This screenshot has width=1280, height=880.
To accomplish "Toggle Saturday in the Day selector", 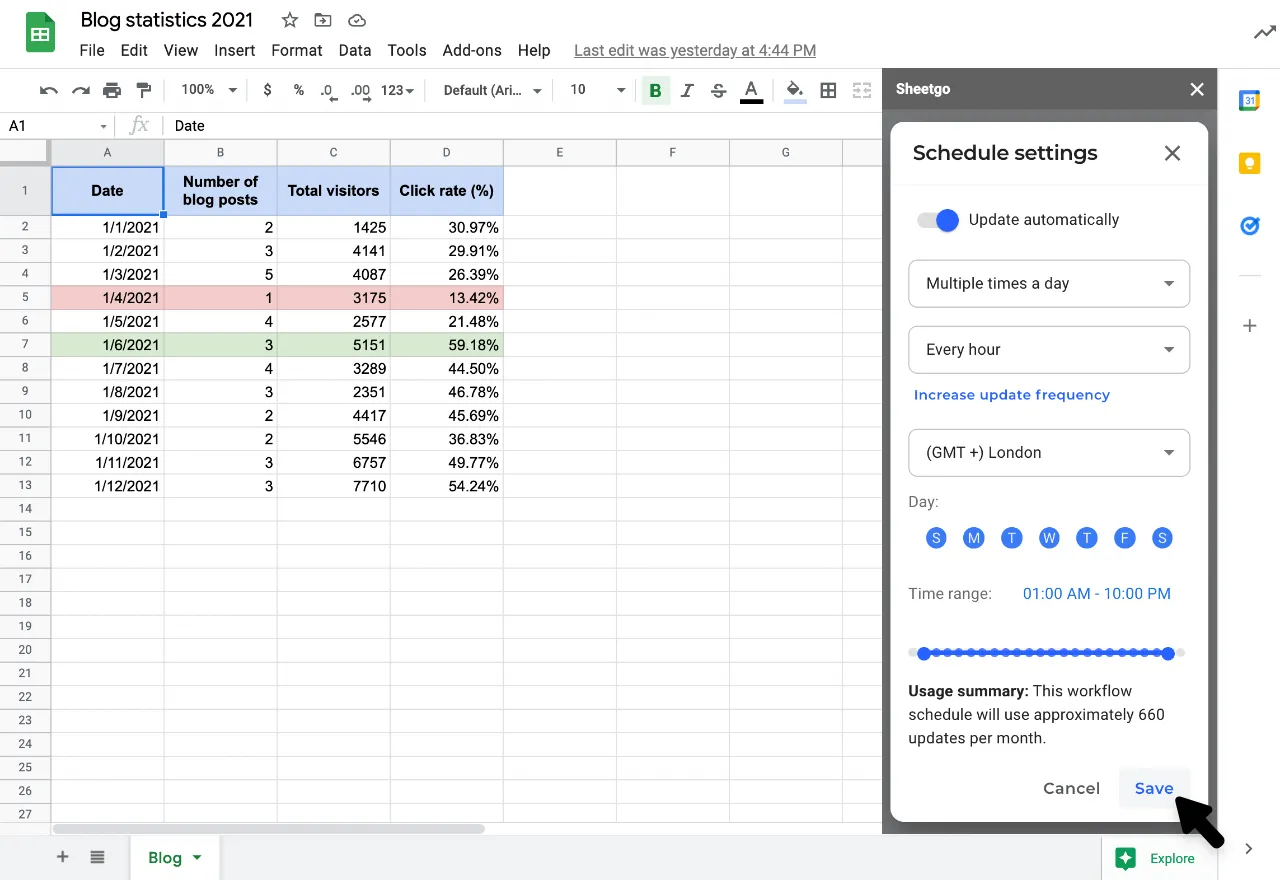I will click(1162, 538).
